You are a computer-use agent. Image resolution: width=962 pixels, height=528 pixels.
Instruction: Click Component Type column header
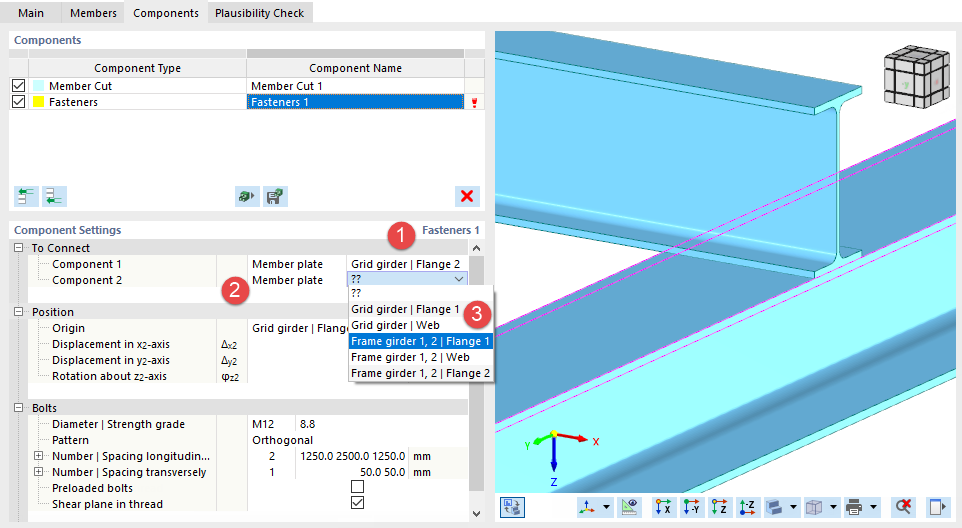(x=137, y=68)
